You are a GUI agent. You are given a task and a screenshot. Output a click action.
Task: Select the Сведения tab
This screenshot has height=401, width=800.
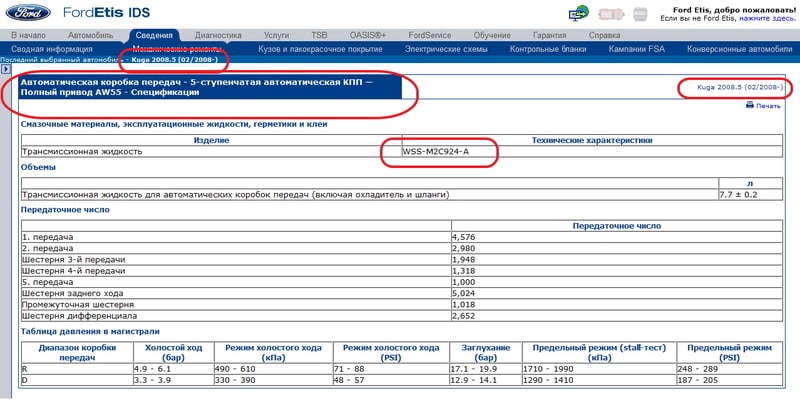coord(154,35)
